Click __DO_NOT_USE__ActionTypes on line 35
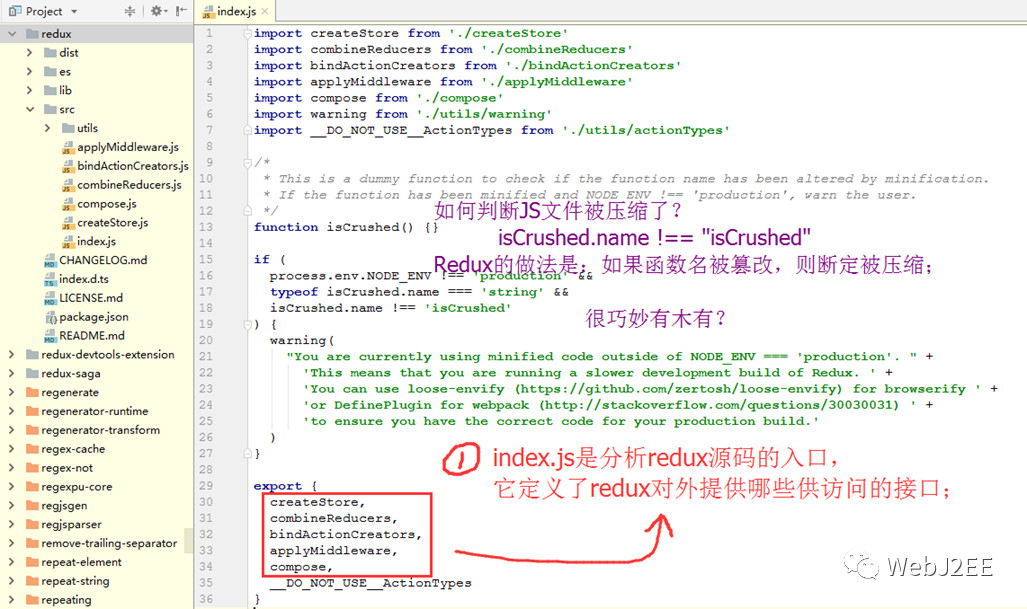The image size is (1027, 609). pyautogui.click(x=371, y=583)
